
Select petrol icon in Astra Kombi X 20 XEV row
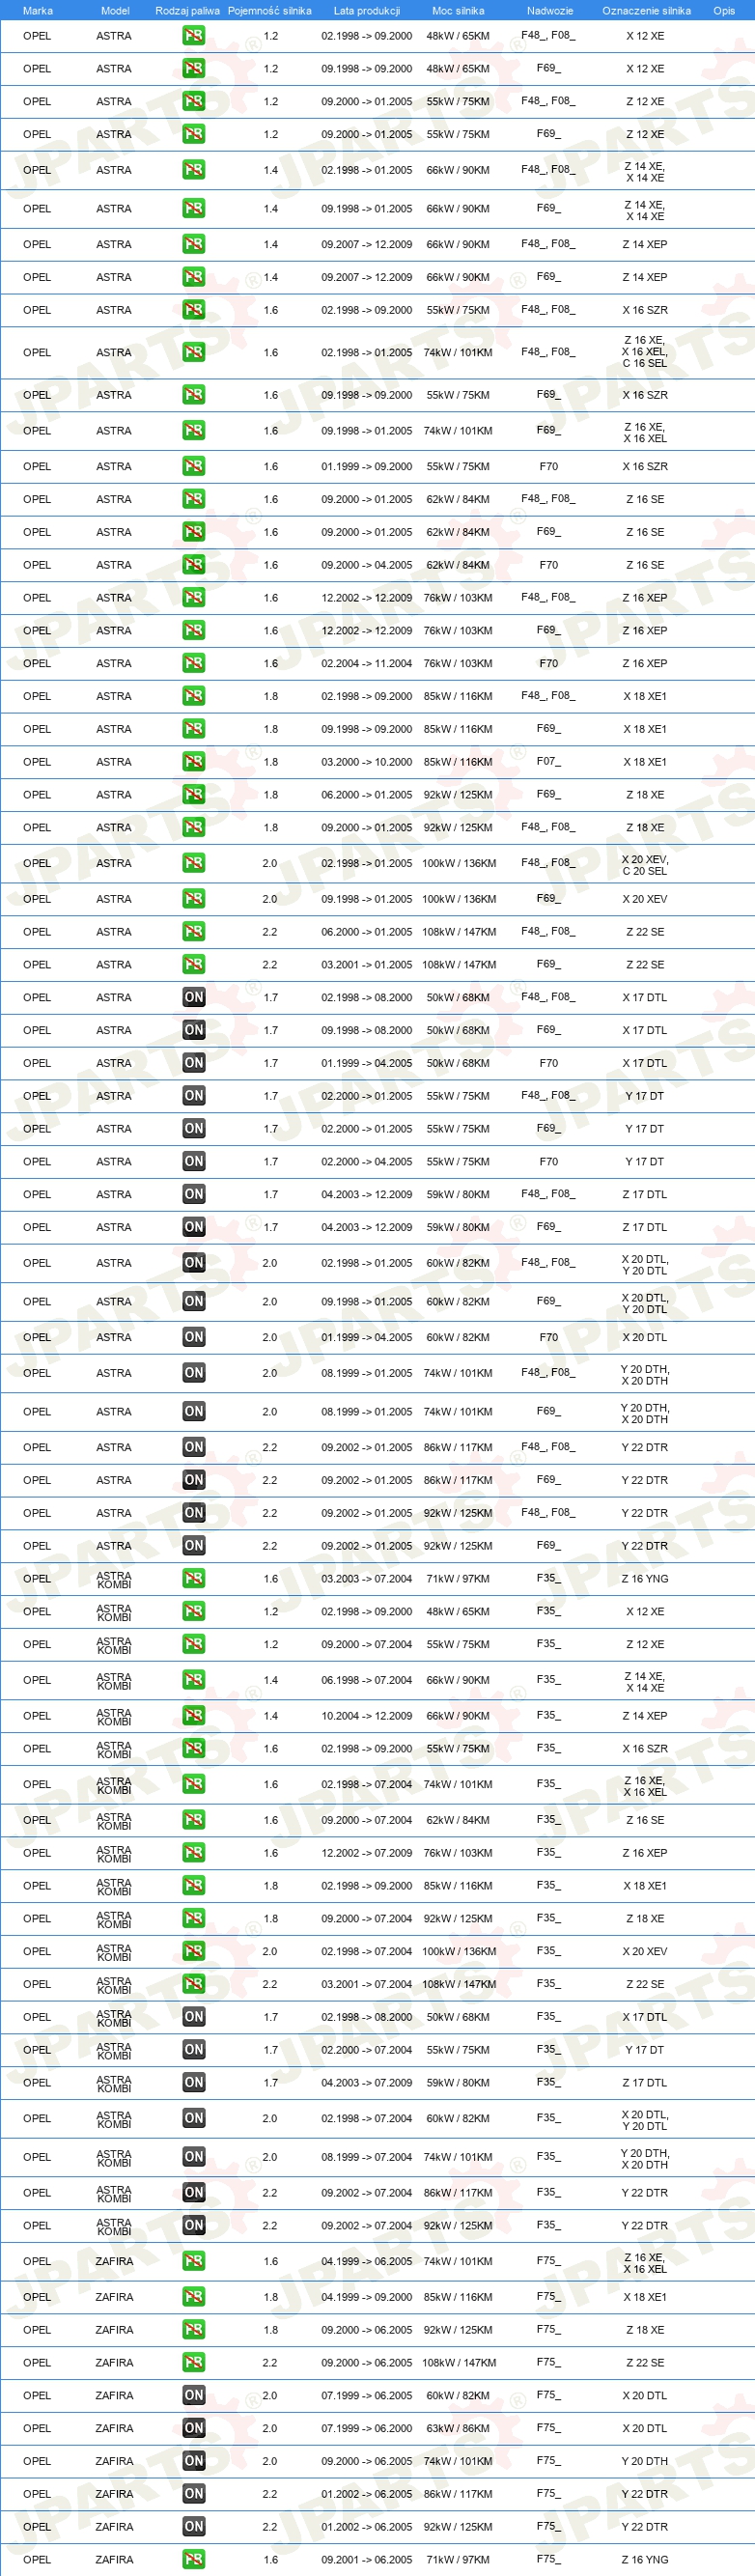click(x=194, y=1951)
